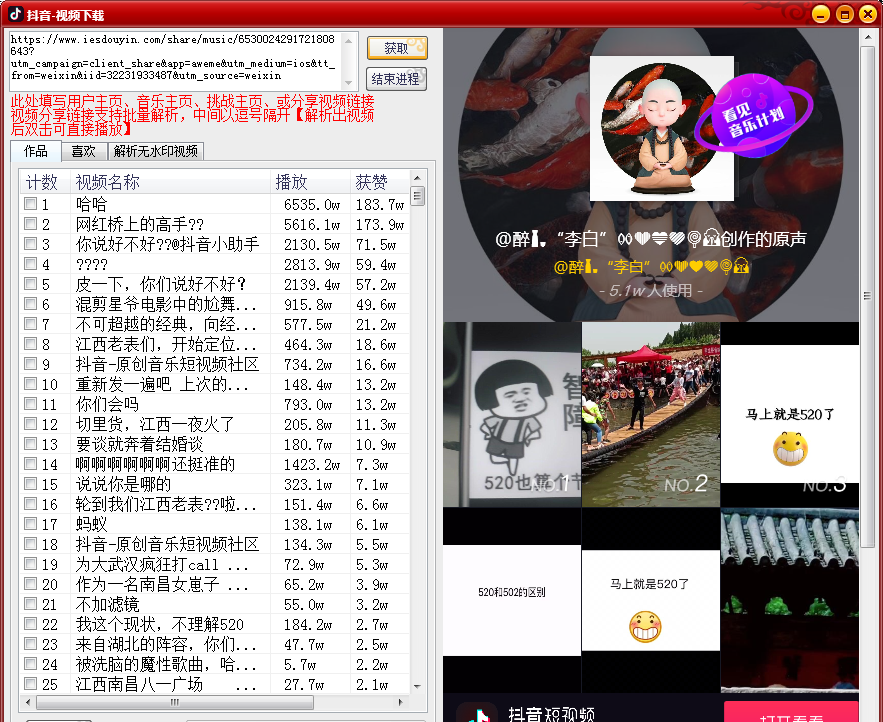Image resolution: width=883 pixels, height=722 pixels.
Task: Open the NO.1 video thumbnail with cartoon meme
Action: coord(512,415)
